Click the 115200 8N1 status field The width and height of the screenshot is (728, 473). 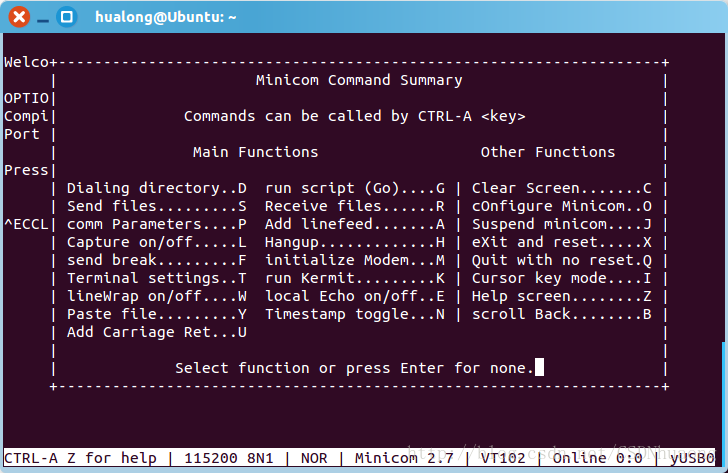228,458
